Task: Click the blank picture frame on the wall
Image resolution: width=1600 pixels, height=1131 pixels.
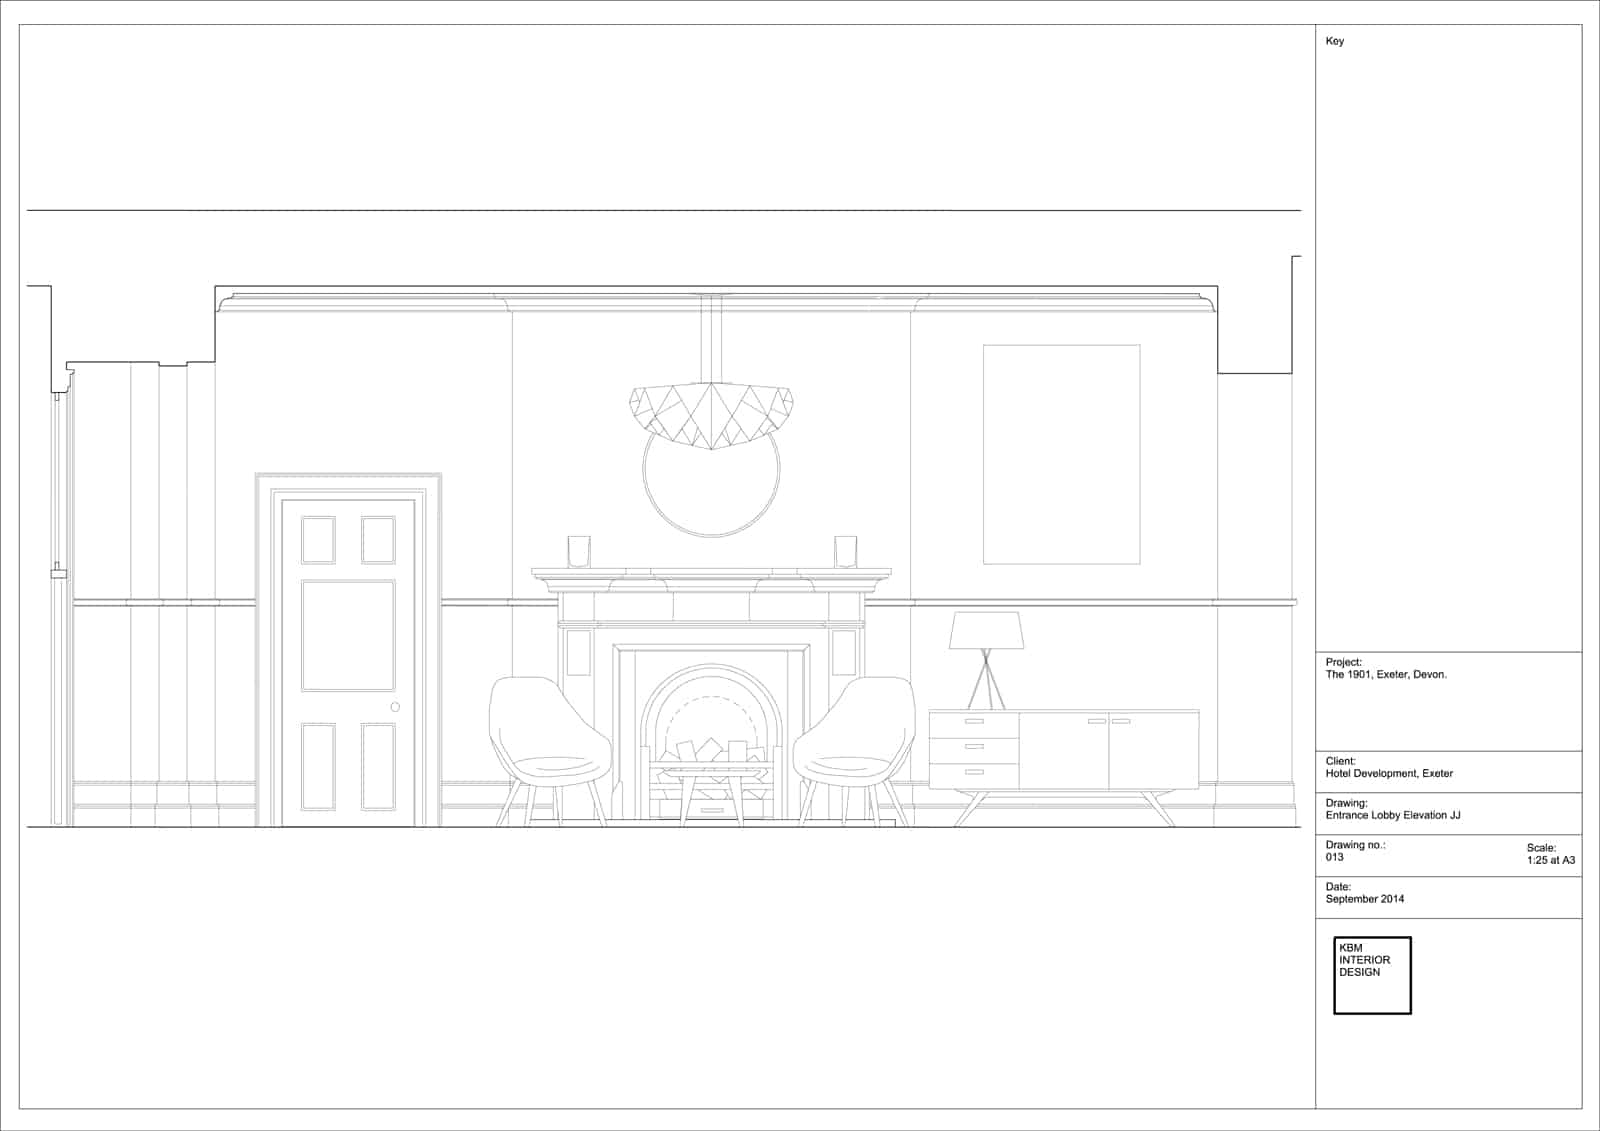Action: (1061, 454)
